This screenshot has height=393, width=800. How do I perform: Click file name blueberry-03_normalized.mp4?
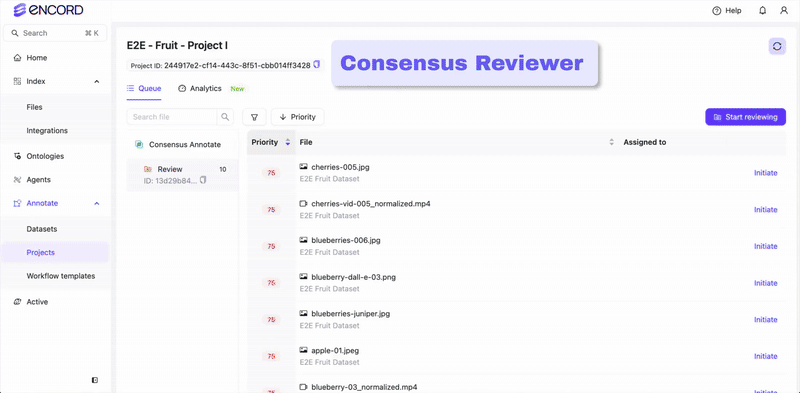(x=364, y=387)
